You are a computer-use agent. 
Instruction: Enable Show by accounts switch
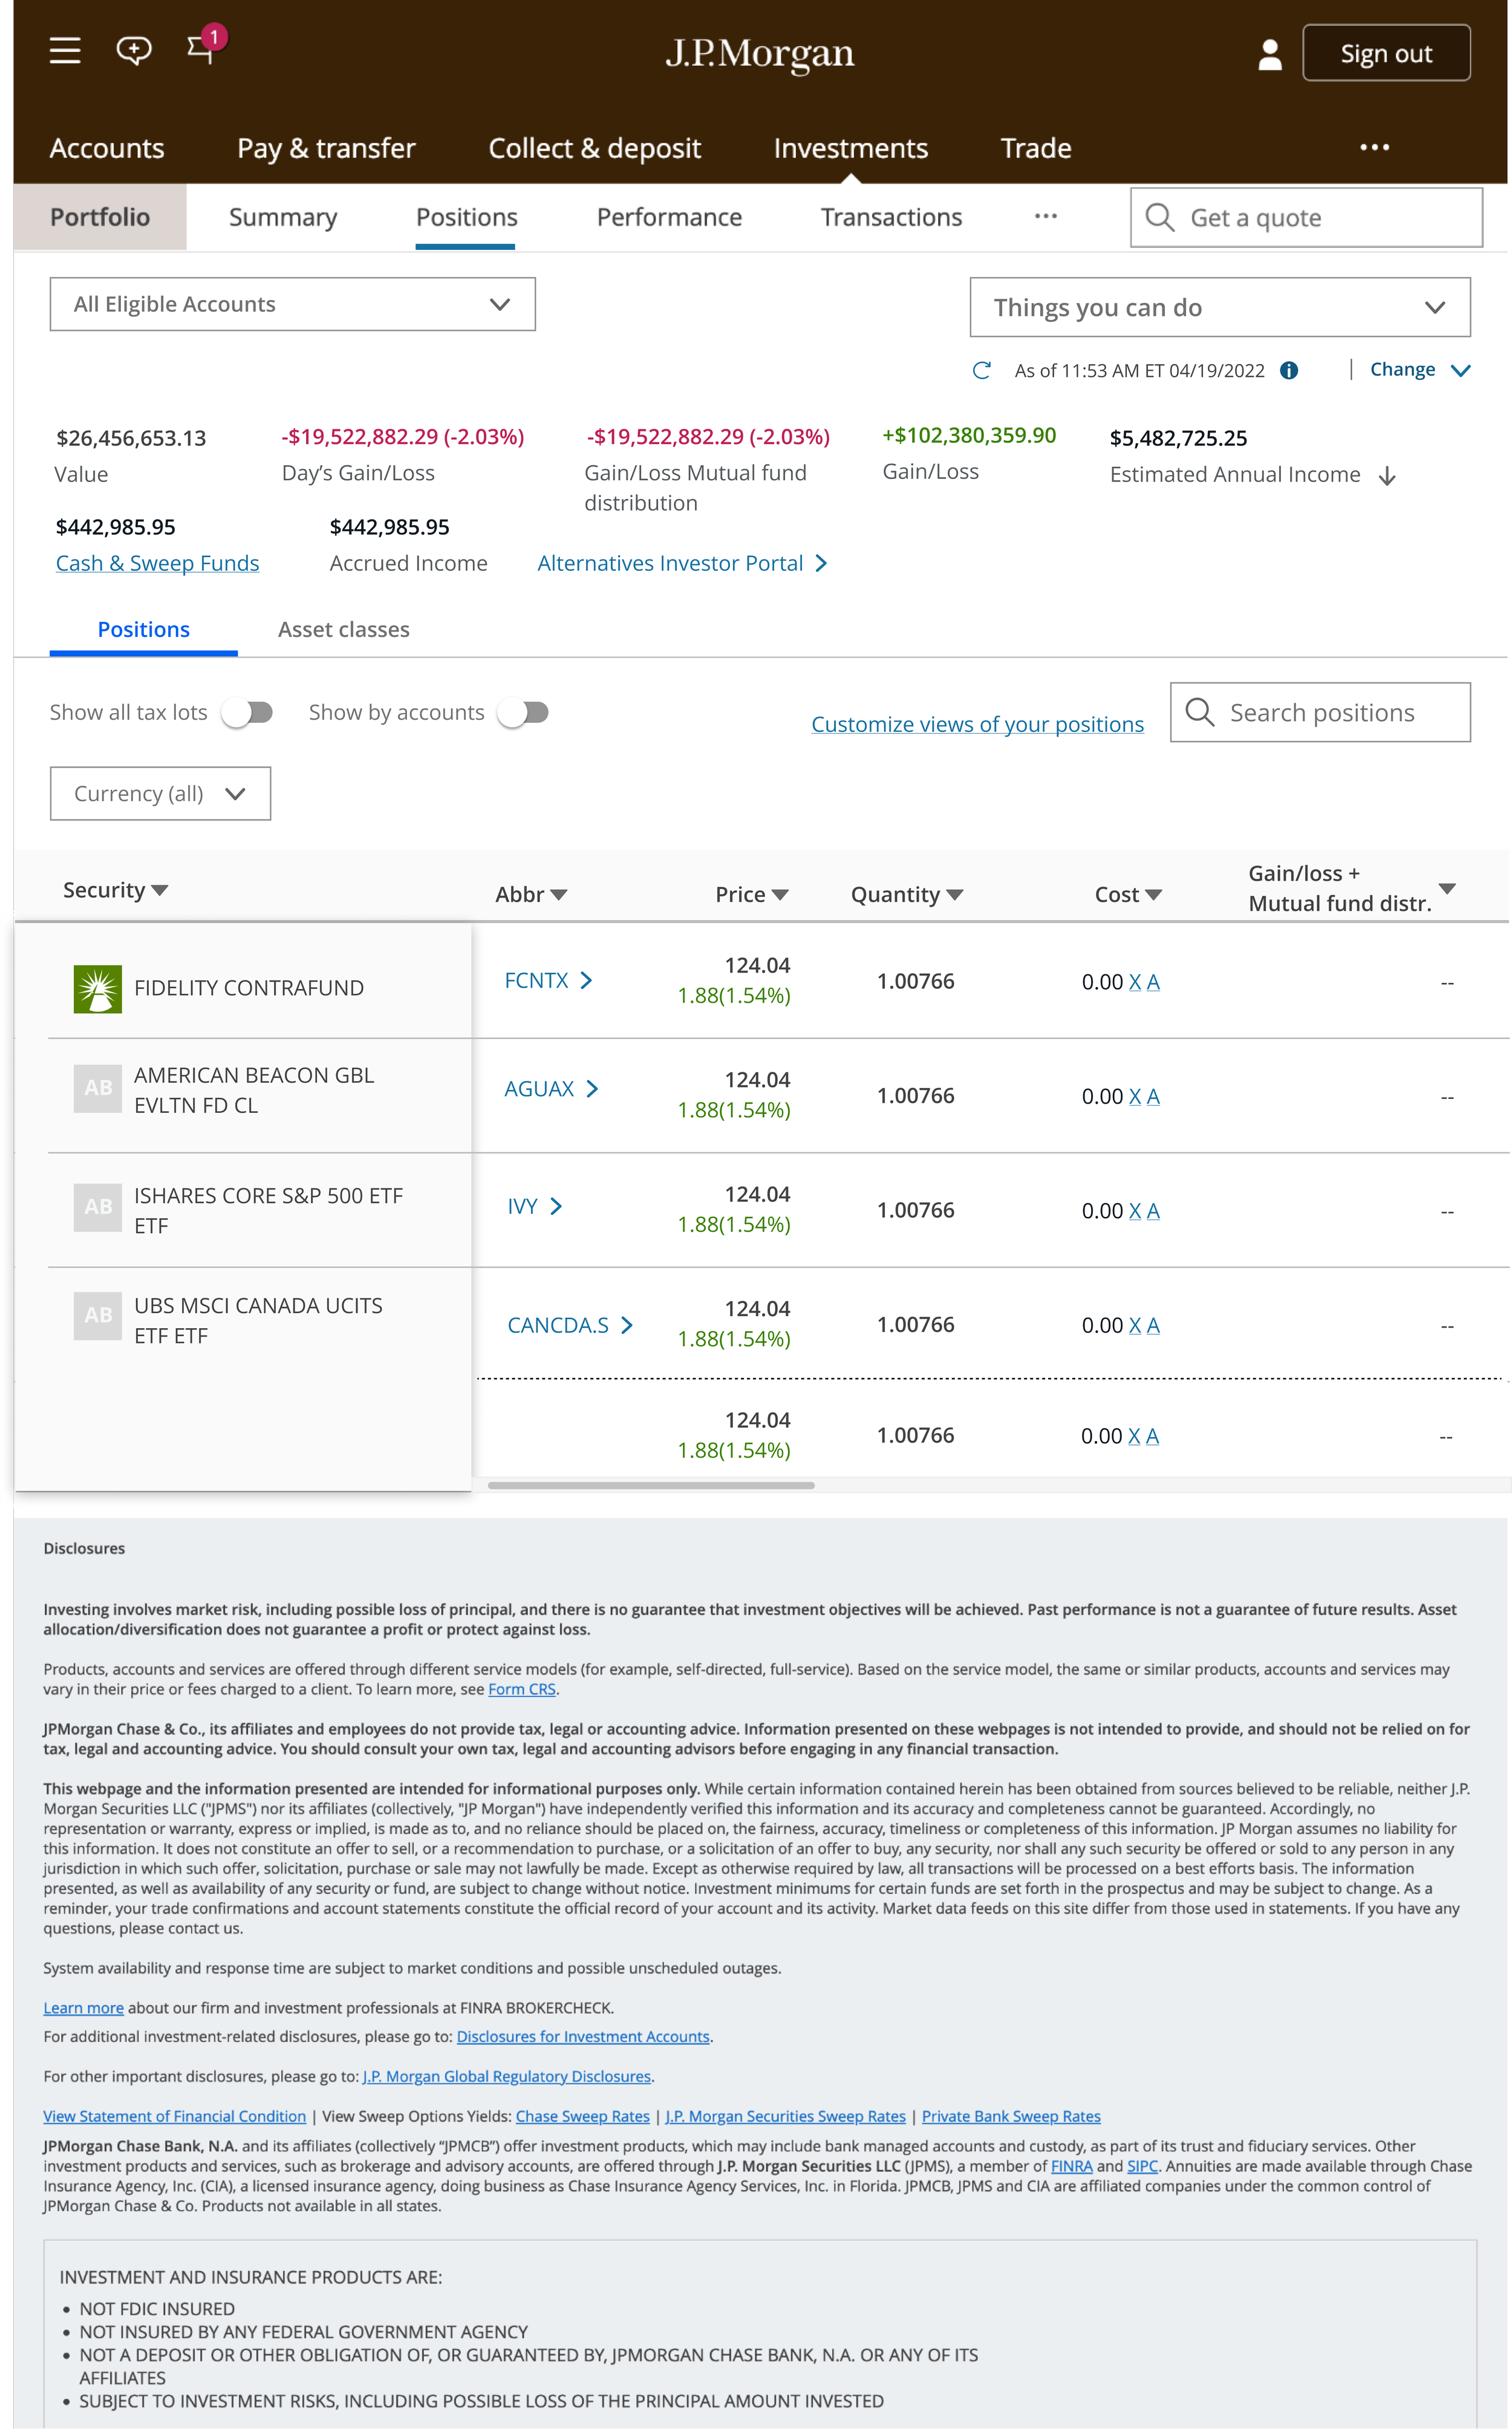[523, 712]
